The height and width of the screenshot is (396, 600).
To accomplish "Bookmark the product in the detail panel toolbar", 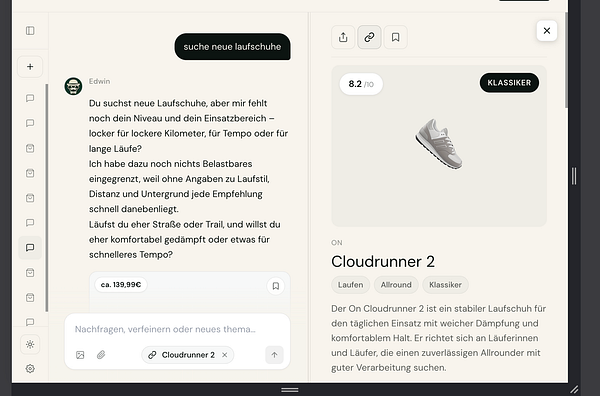I will tap(396, 37).
